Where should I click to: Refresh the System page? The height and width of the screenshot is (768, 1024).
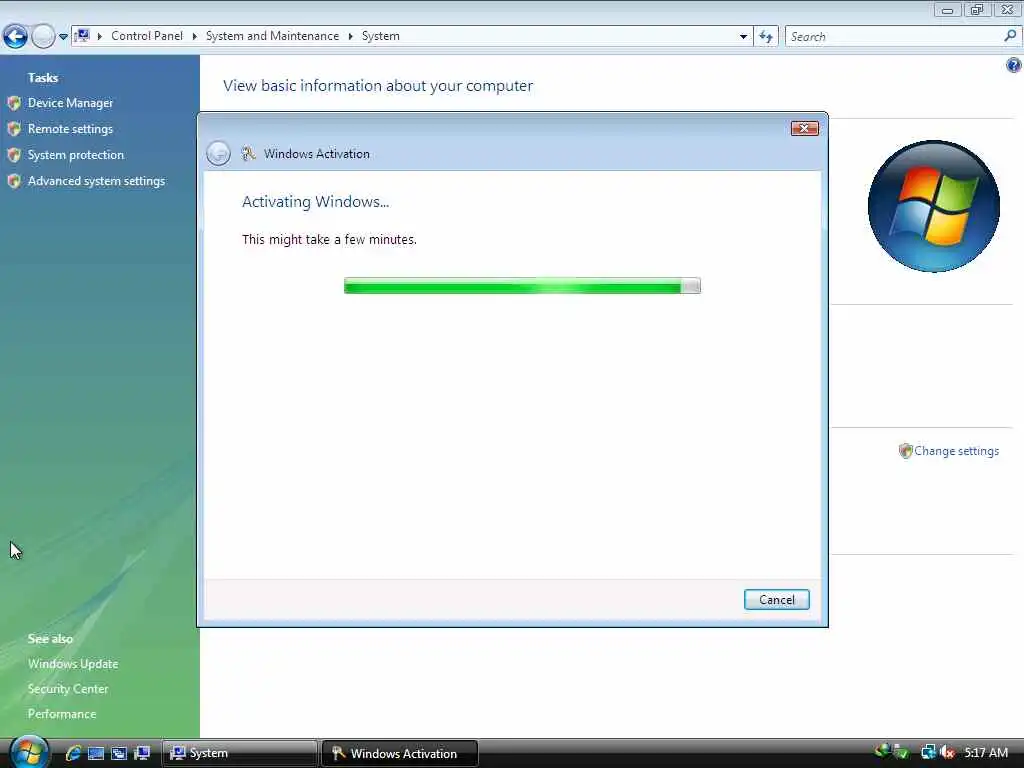pyautogui.click(x=766, y=37)
